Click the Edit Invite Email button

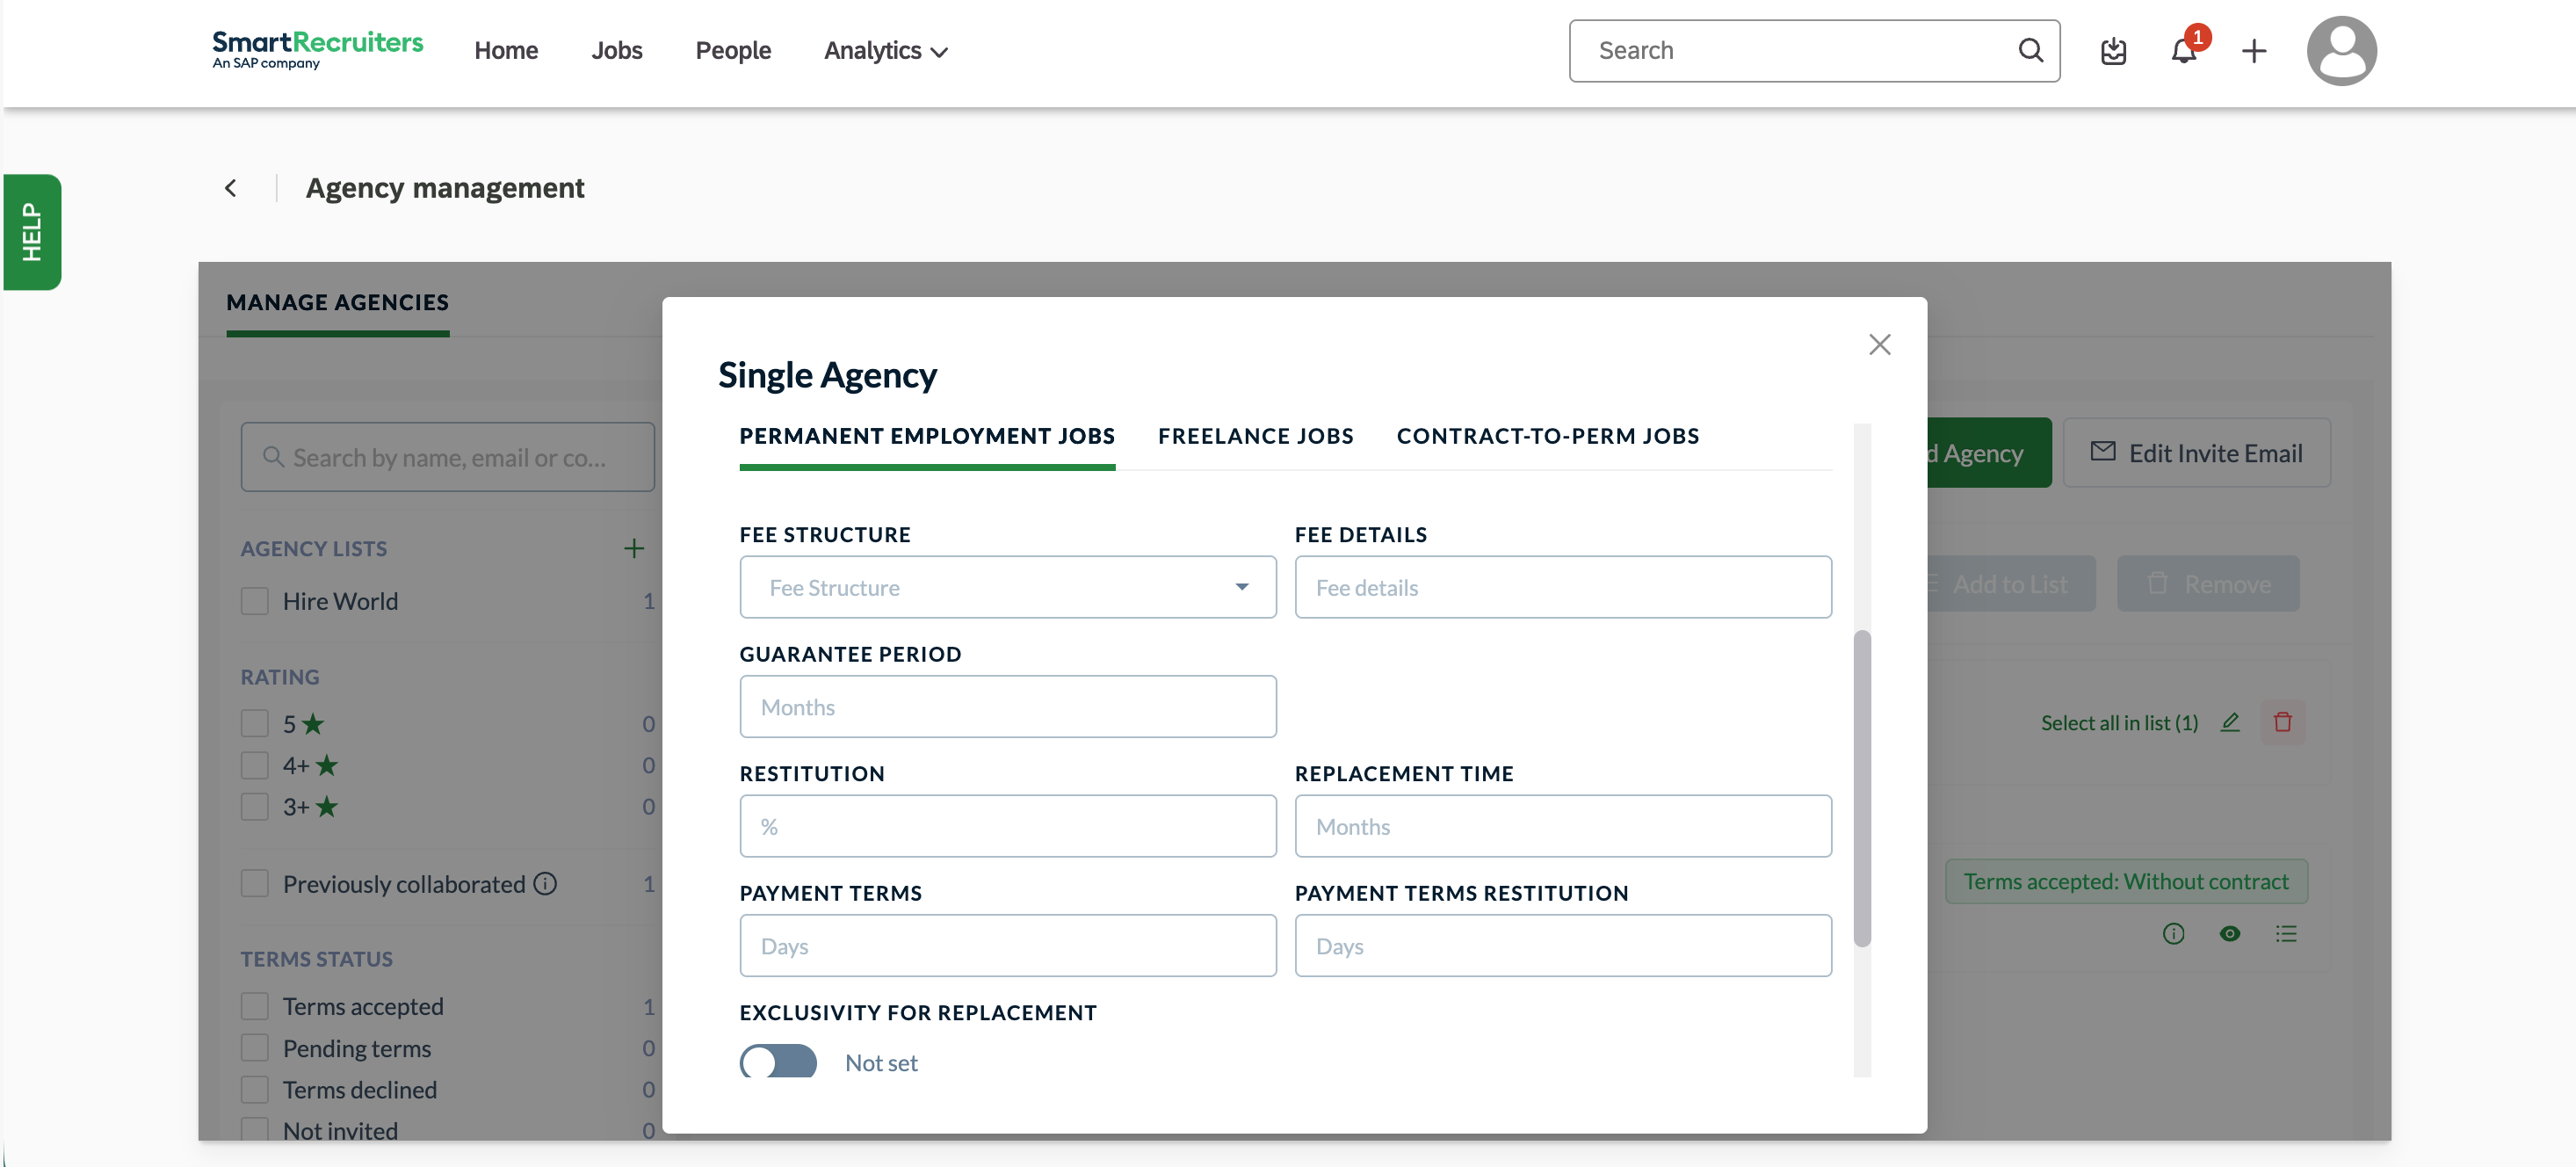pyautogui.click(x=2196, y=453)
